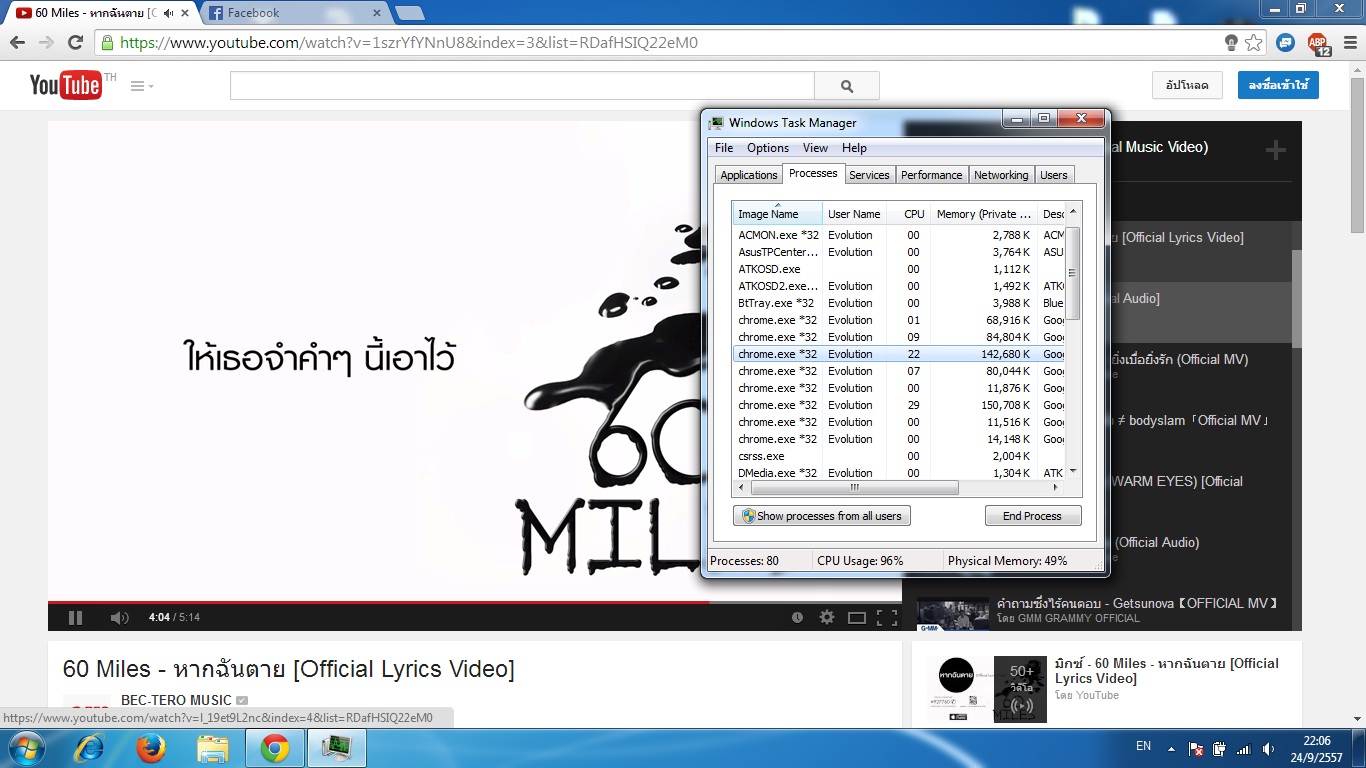Click the plus icon on the playlist panel
The height and width of the screenshot is (768, 1366).
[1275, 150]
